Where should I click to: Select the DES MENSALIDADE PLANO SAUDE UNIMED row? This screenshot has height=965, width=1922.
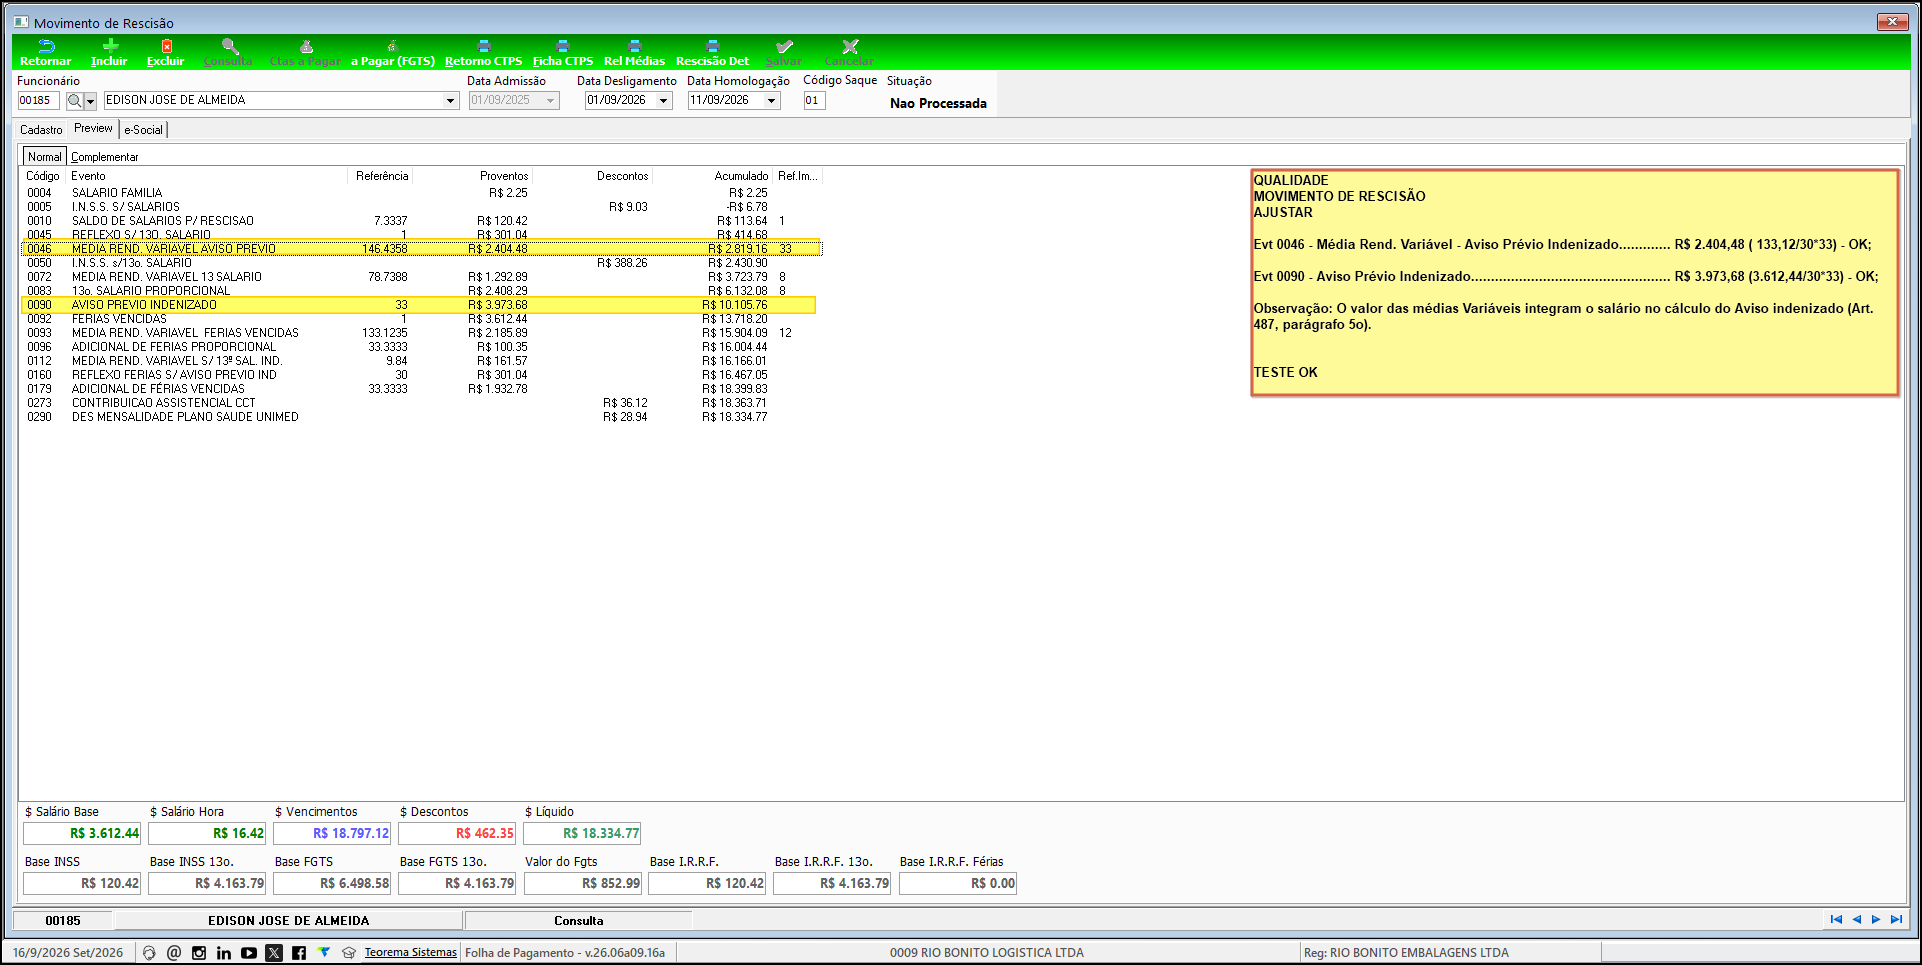coord(421,417)
